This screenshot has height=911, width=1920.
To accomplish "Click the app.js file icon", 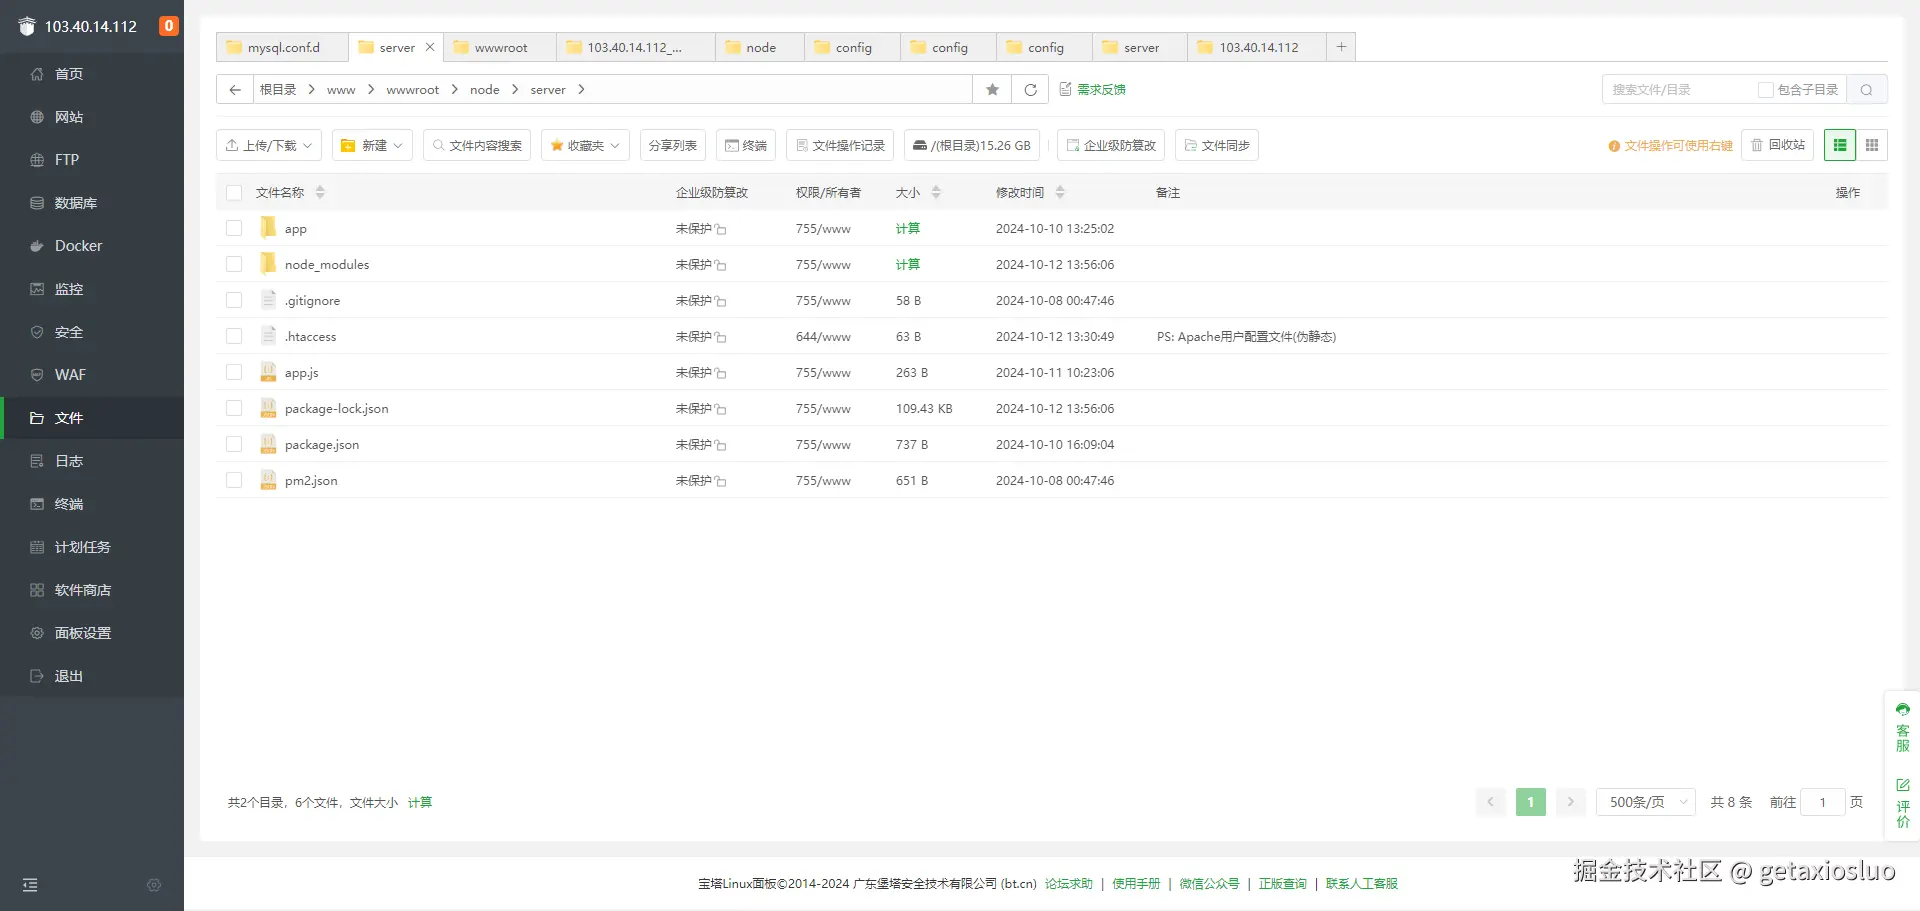I will [x=268, y=372].
